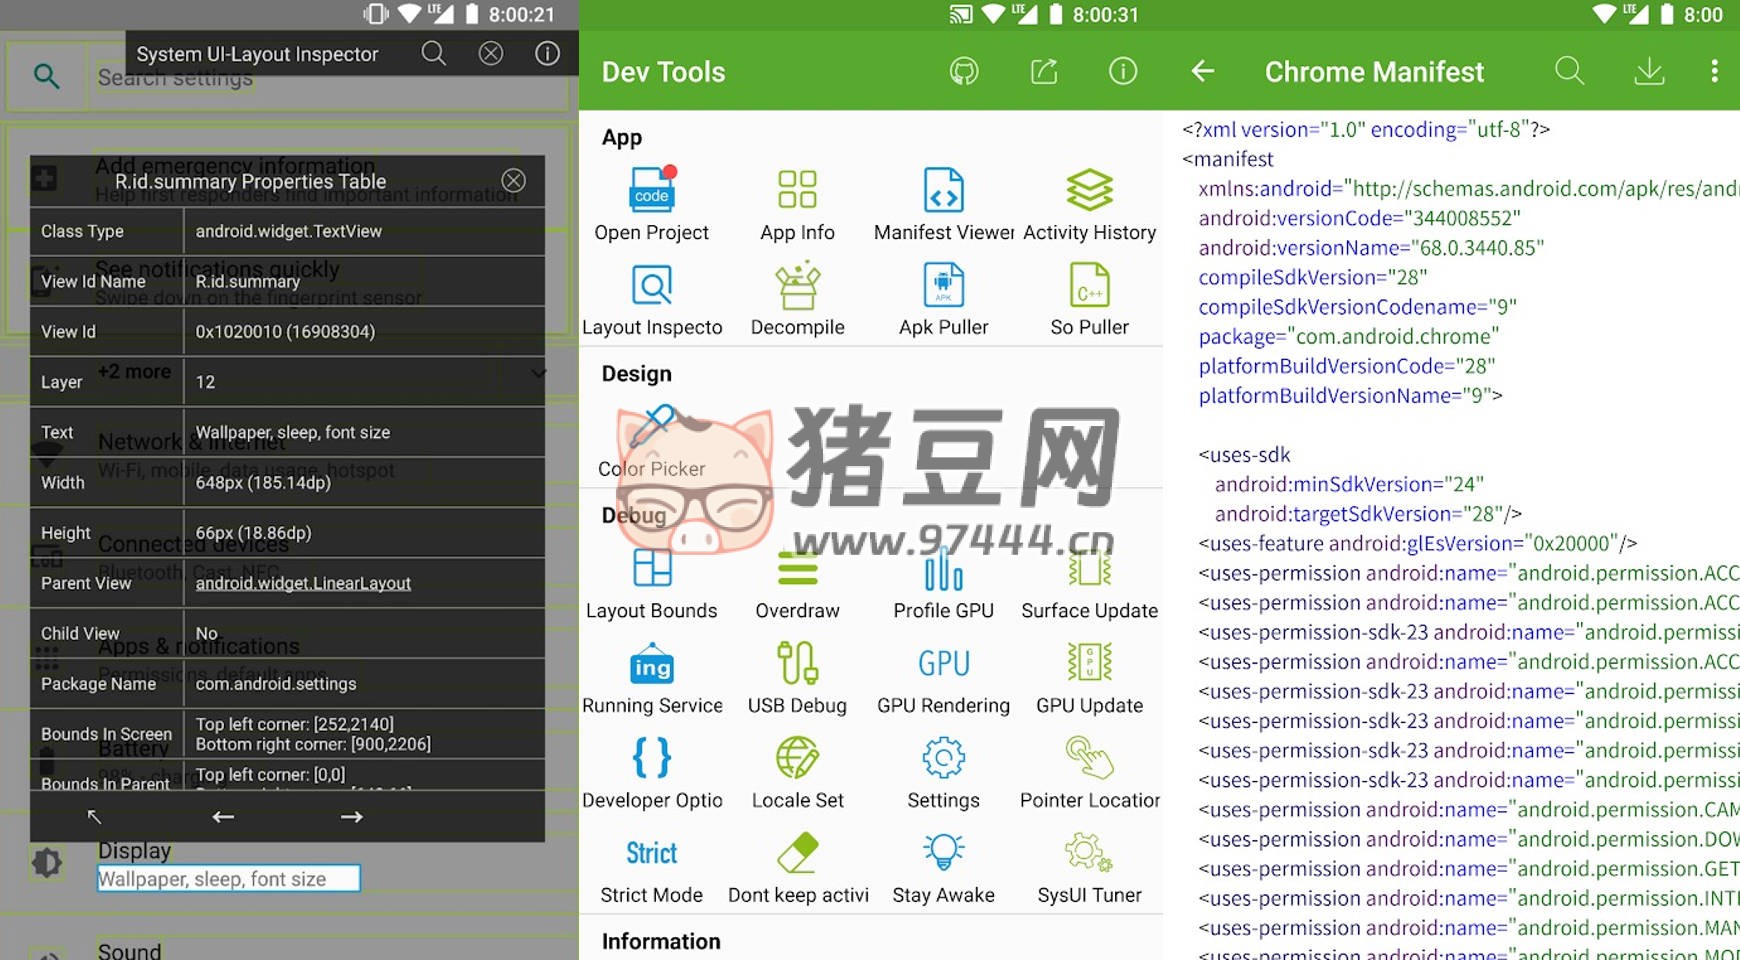1740x960 pixels.
Task: Open So Puller
Action: [1089, 300]
